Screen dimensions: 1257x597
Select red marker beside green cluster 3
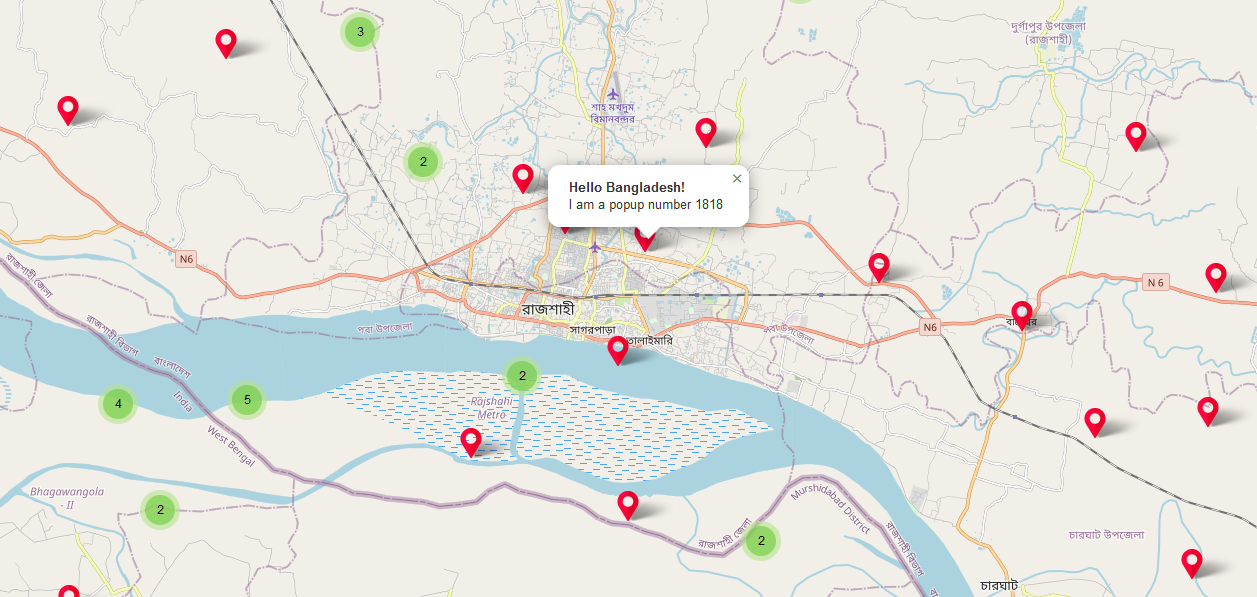tap(226, 43)
